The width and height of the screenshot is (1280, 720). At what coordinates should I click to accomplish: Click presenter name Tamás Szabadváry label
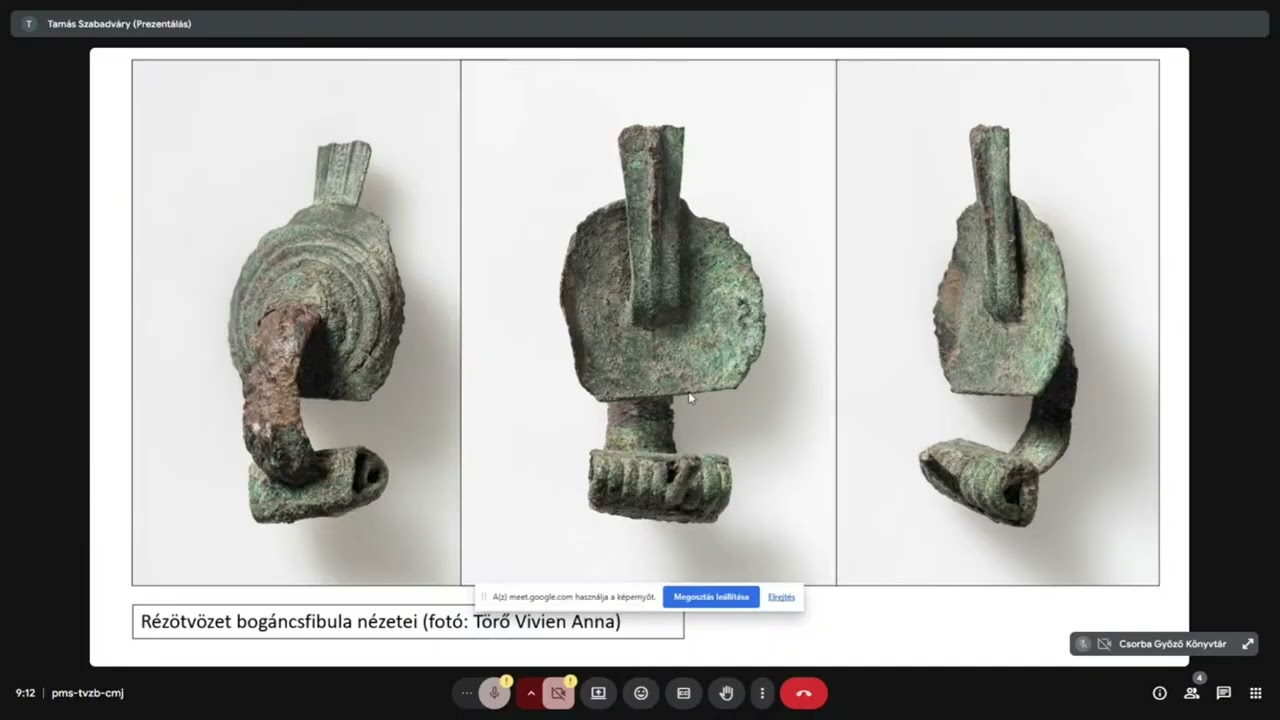(119, 24)
